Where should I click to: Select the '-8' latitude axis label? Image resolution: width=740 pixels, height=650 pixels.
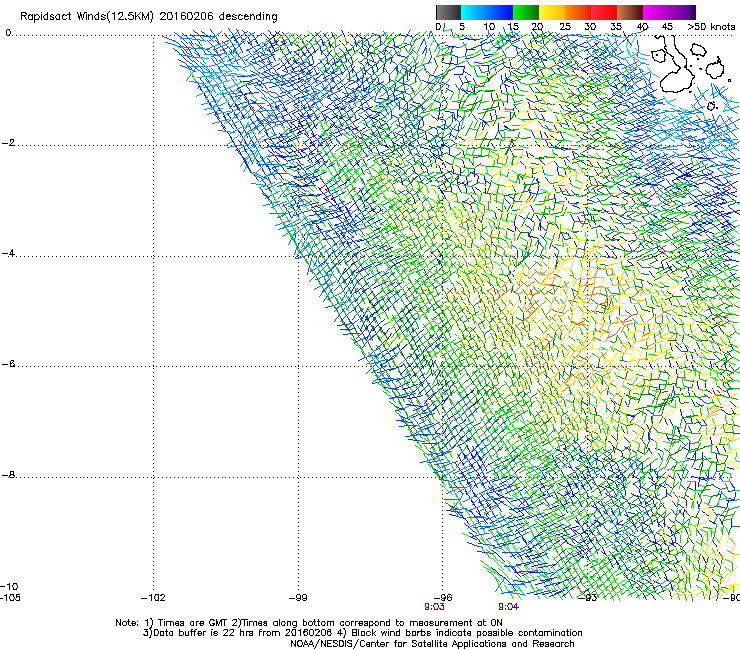pyautogui.click(x=9, y=475)
